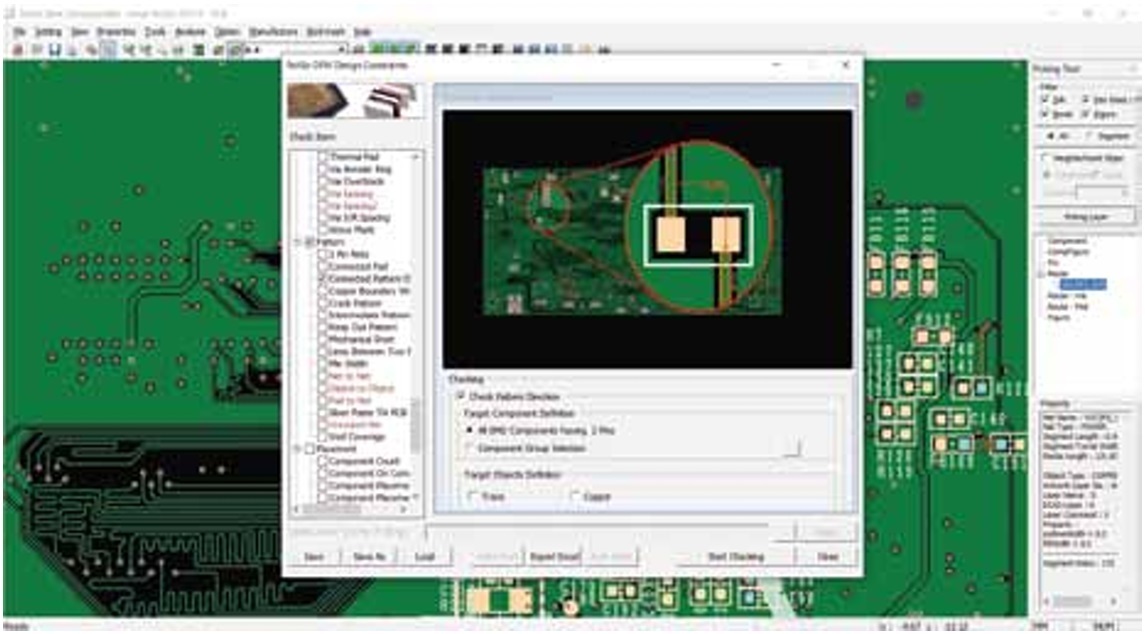This screenshot has height=634, width=1145.
Task: Open the Manufacture menu
Action: (x=273, y=32)
